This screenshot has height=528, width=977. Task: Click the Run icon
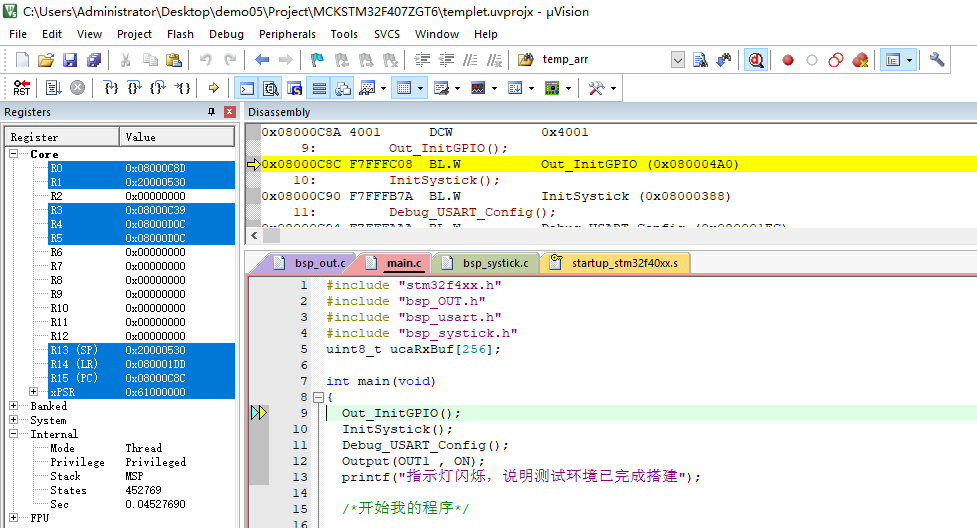53,88
